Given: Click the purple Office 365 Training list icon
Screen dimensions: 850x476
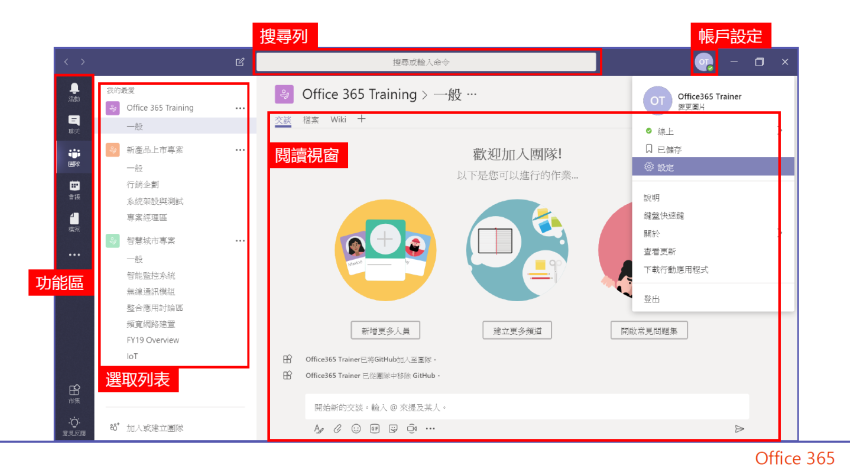Looking at the screenshot, I should pyautogui.click(x=113, y=108).
